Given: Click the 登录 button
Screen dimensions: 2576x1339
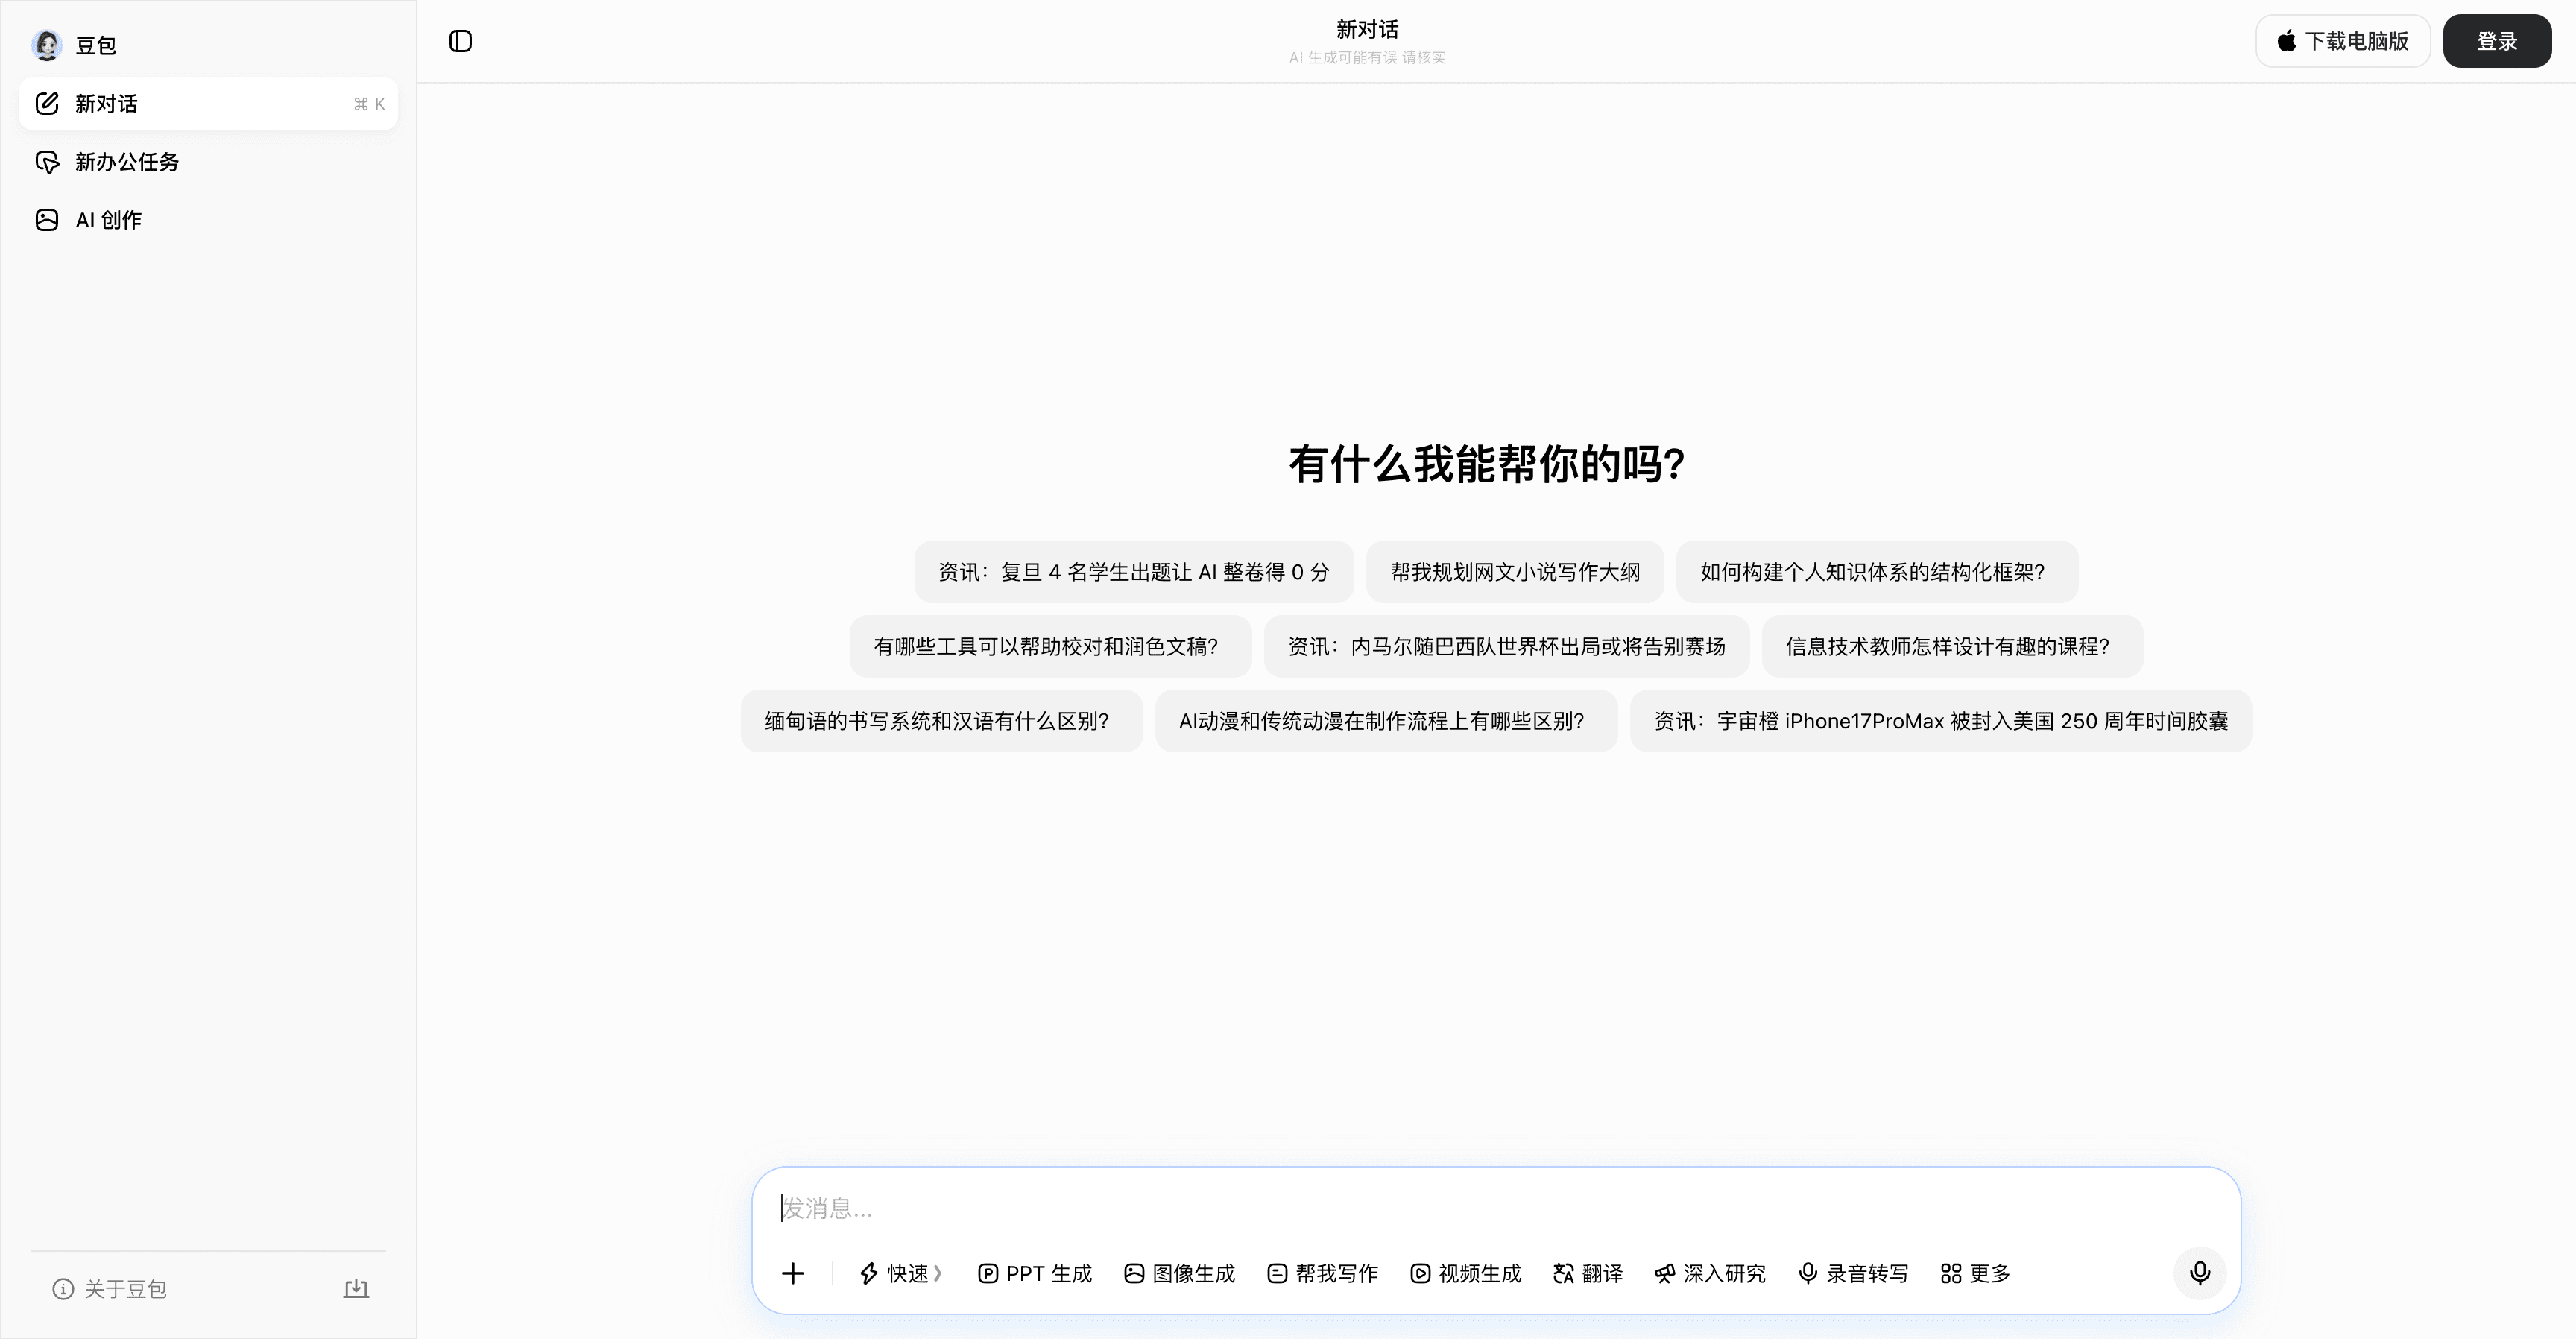Looking at the screenshot, I should tap(2497, 41).
